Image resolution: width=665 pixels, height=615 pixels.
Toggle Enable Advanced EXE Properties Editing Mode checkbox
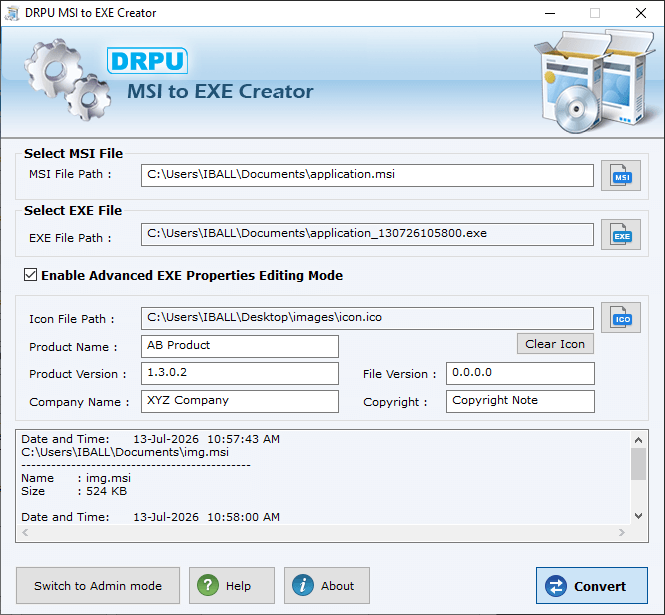pos(31,275)
